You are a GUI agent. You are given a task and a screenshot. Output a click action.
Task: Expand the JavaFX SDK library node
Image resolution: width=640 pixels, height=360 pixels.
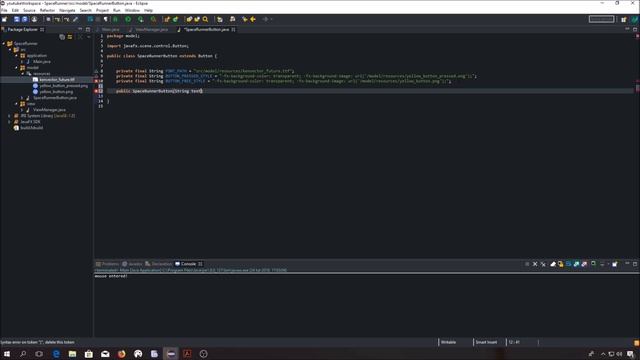point(9,122)
